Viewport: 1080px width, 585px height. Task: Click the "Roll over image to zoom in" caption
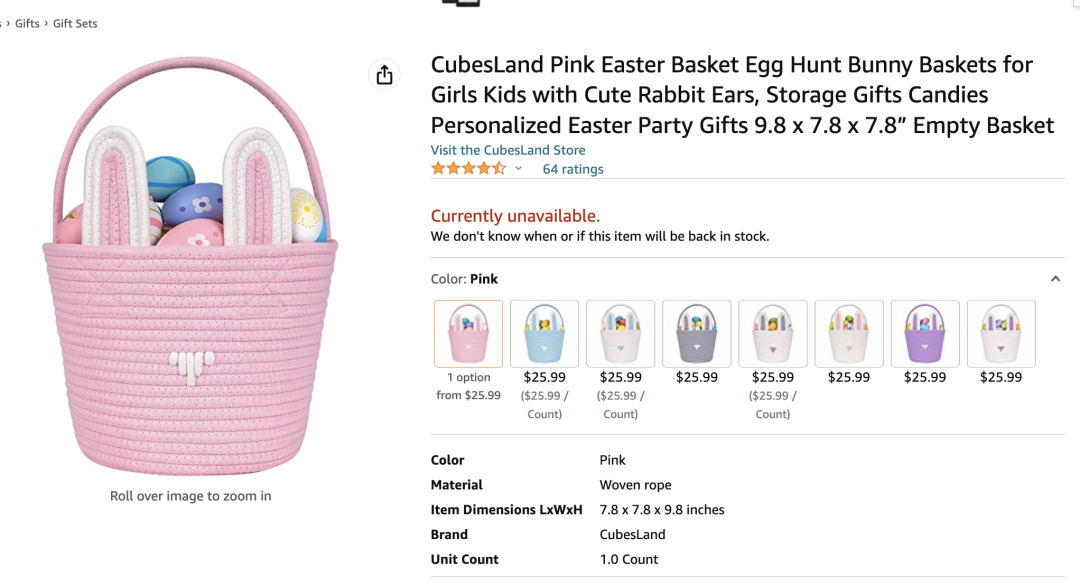[190, 496]
